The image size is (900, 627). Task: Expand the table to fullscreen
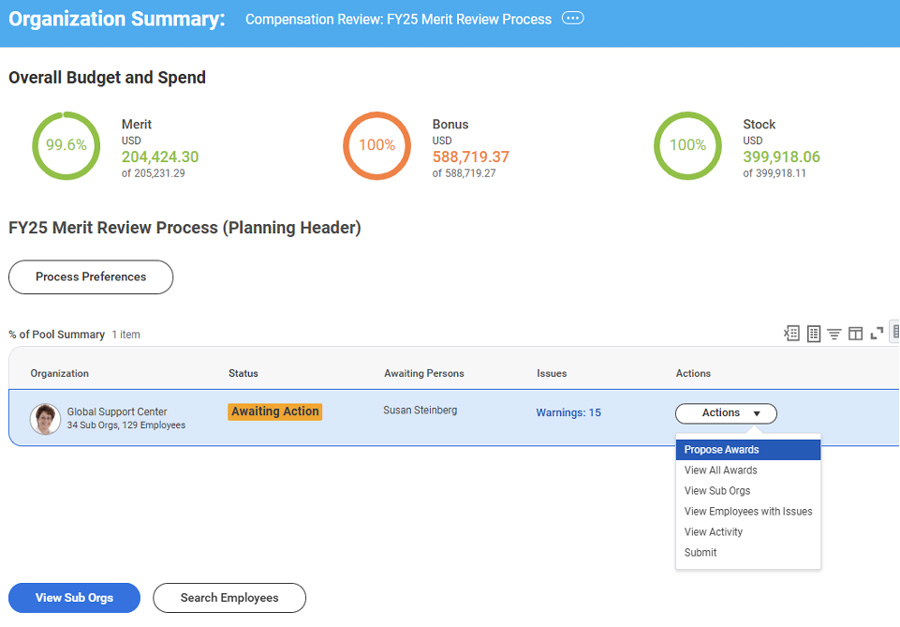(x=876, y=334)
